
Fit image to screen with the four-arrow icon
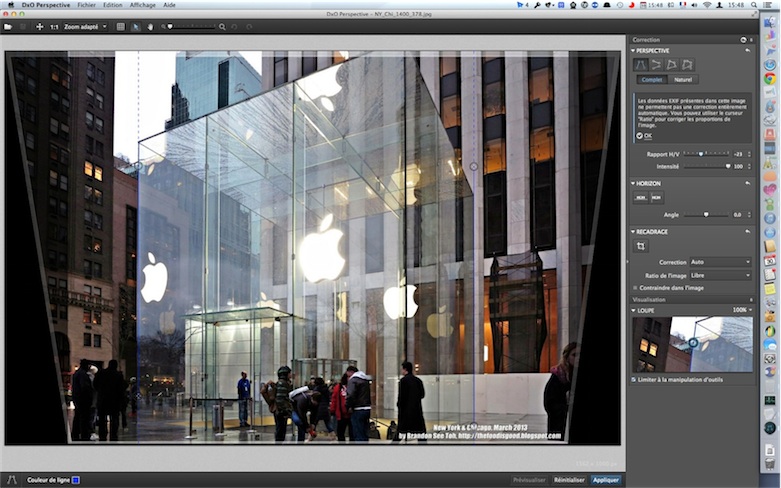[39, 27]
